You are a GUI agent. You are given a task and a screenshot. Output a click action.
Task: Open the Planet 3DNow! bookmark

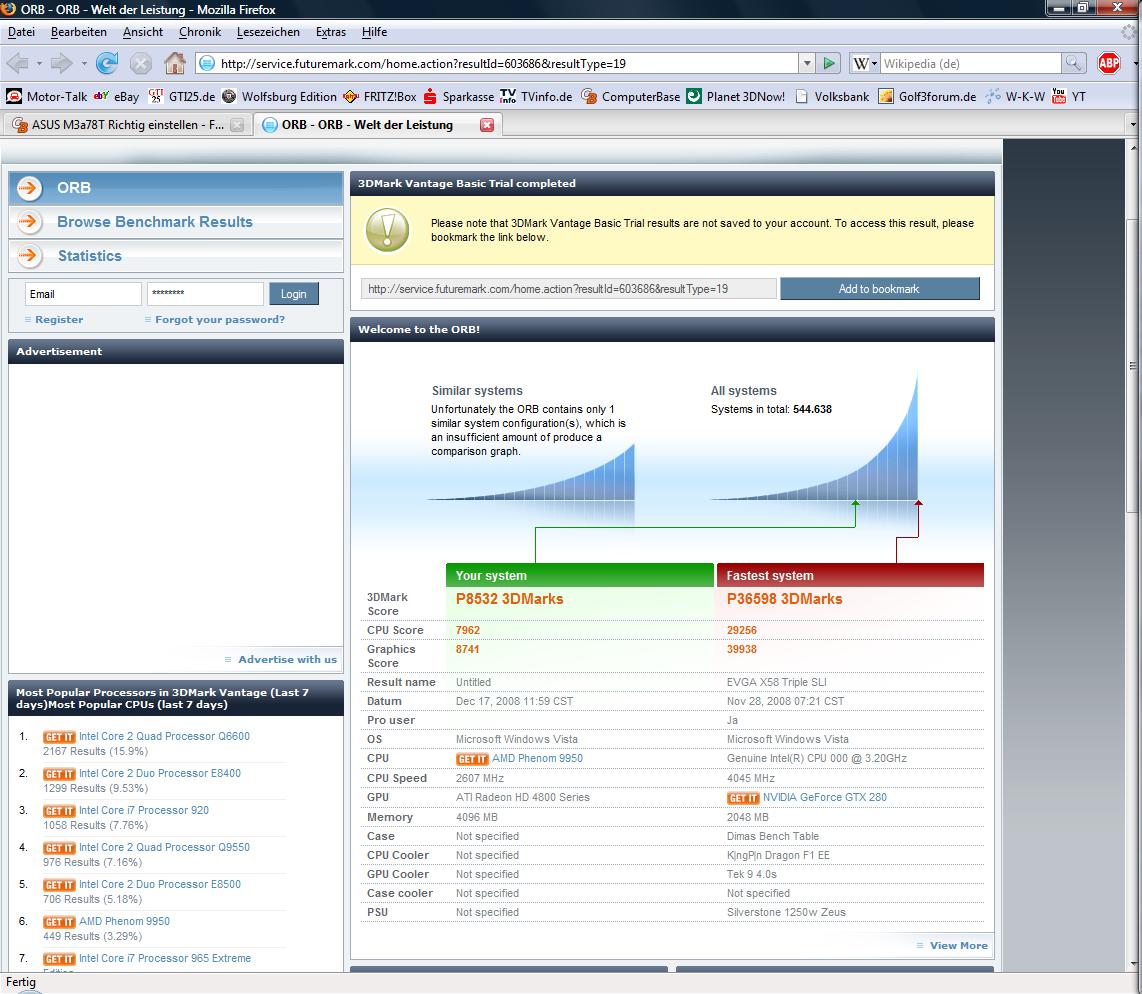tap(736, 96)
